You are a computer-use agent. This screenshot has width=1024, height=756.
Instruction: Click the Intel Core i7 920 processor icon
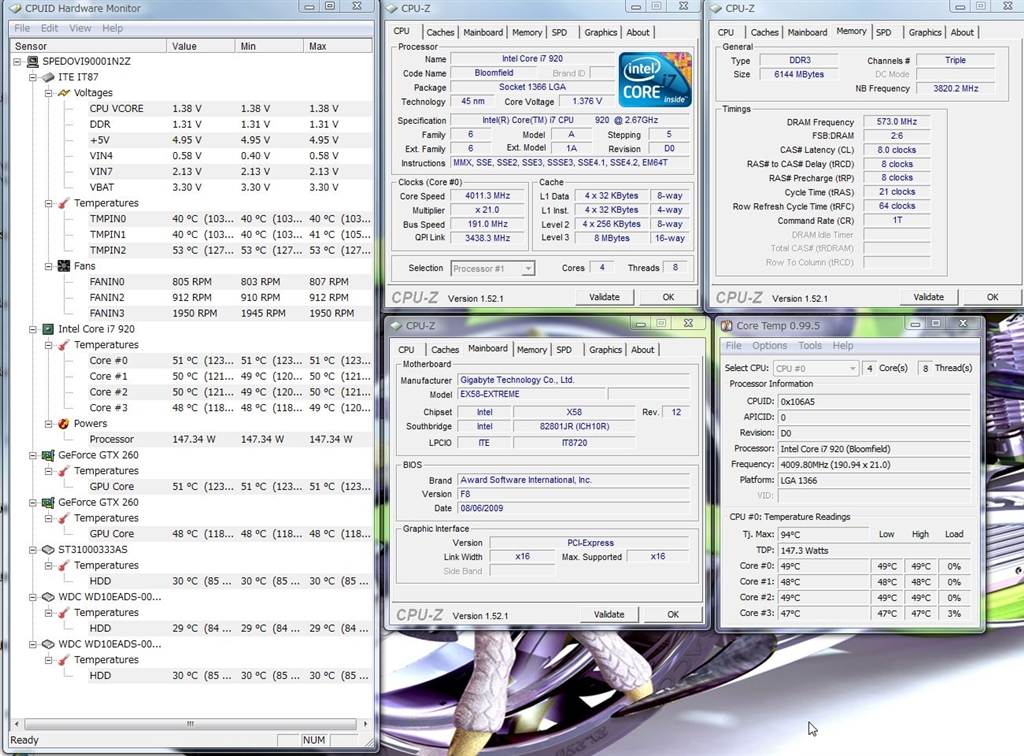[47, 329]
